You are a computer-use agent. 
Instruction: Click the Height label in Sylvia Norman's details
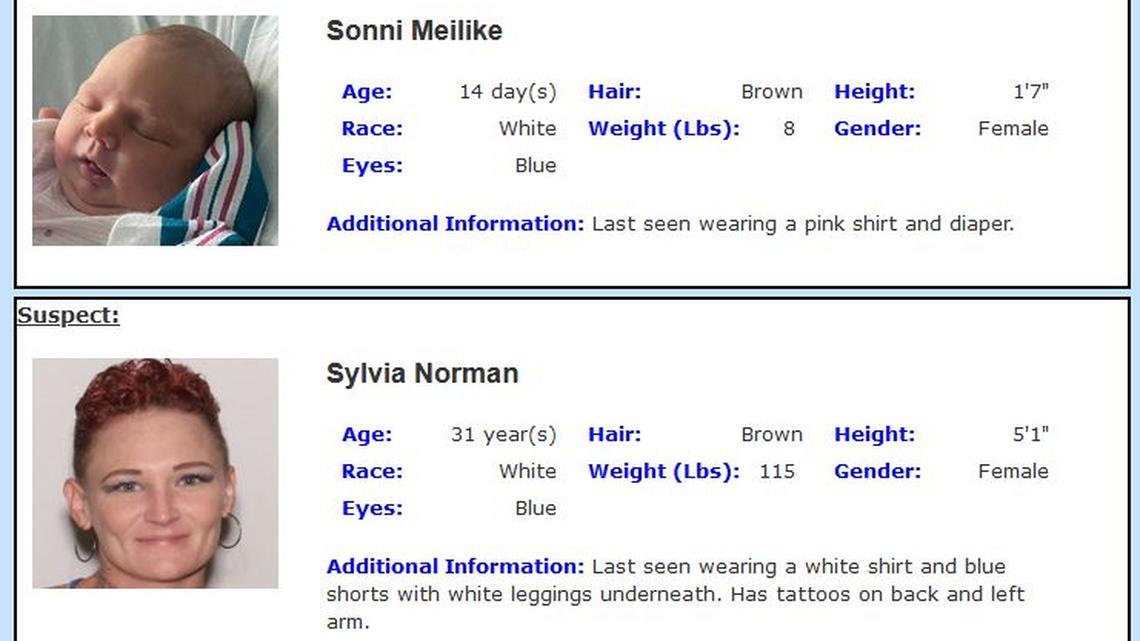874,435
